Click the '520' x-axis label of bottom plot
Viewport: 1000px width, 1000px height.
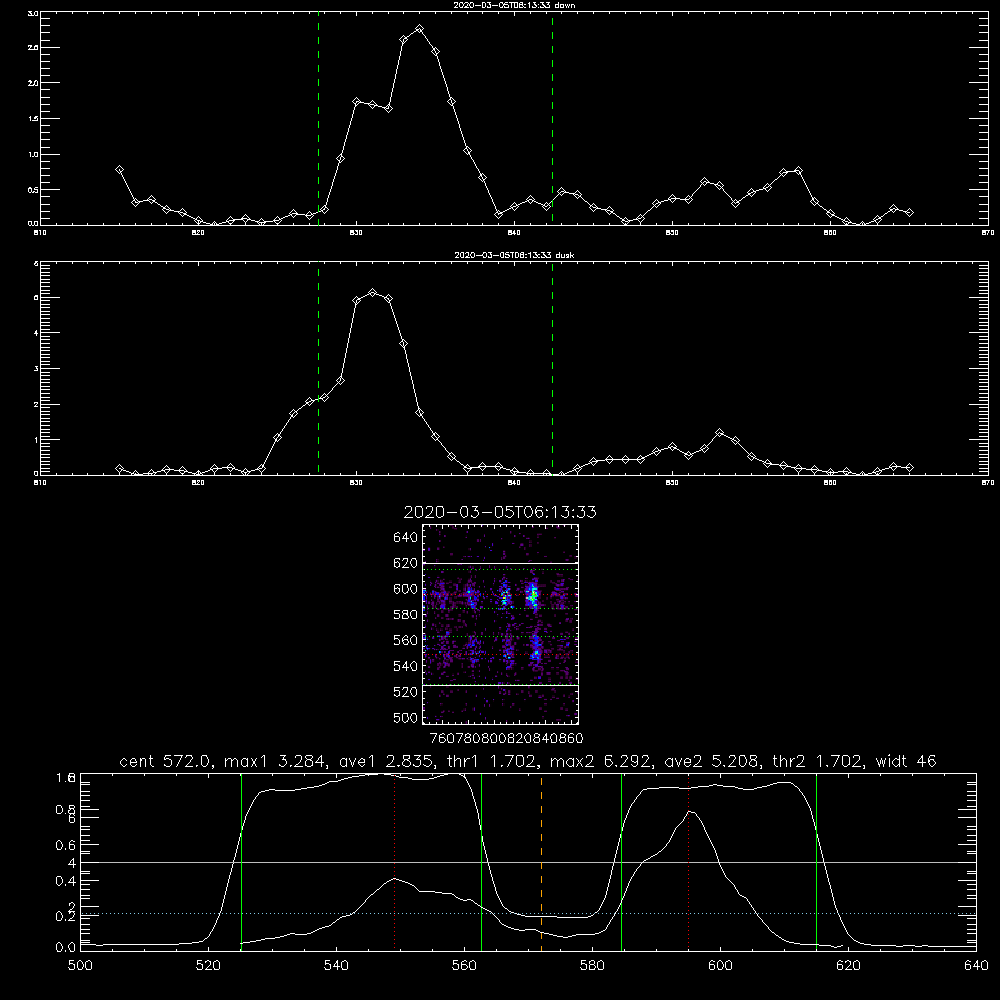(x=208, y=966)
